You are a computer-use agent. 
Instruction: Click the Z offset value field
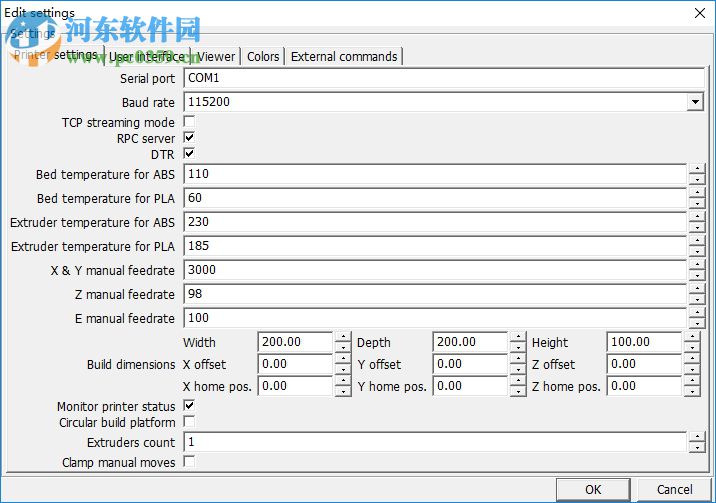coord(644,364)
